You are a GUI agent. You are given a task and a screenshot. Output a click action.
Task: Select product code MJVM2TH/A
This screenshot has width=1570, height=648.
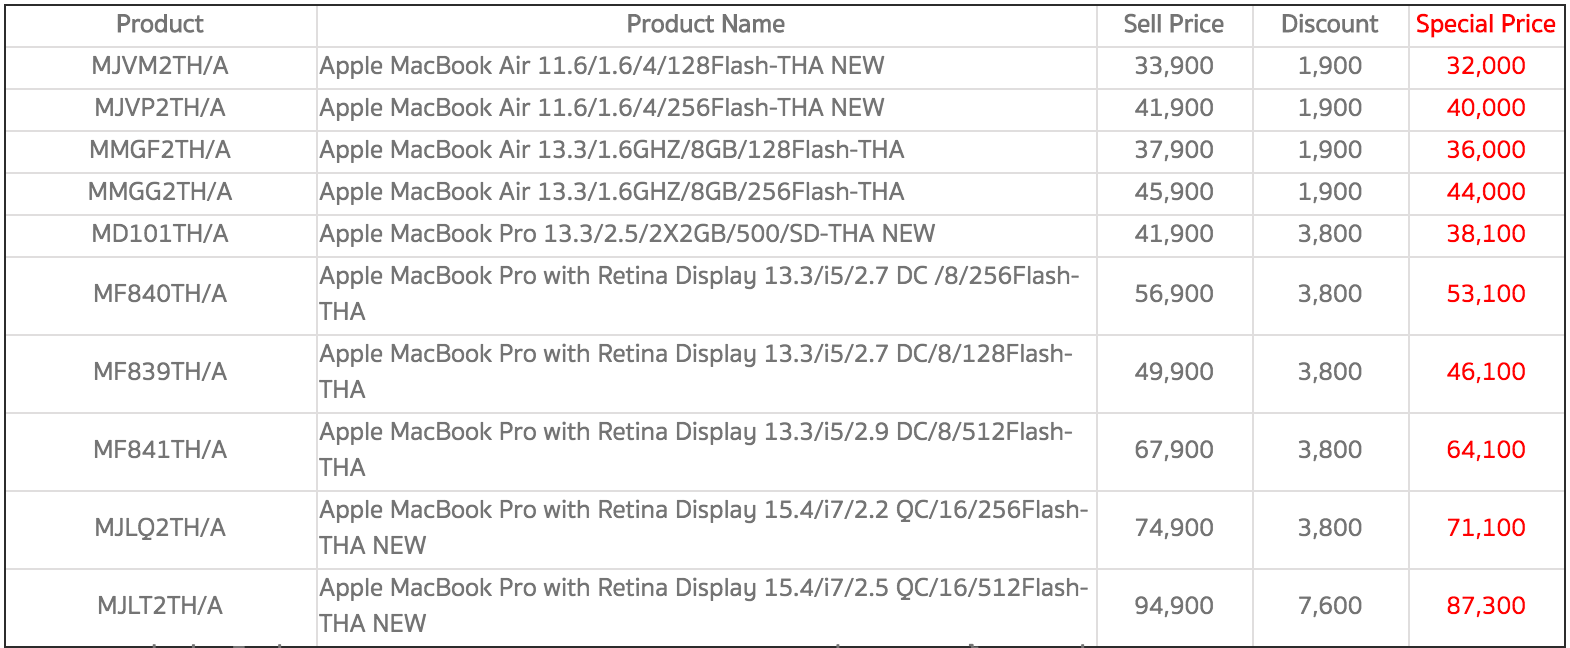pyautogui.click(x=160, y=66)
